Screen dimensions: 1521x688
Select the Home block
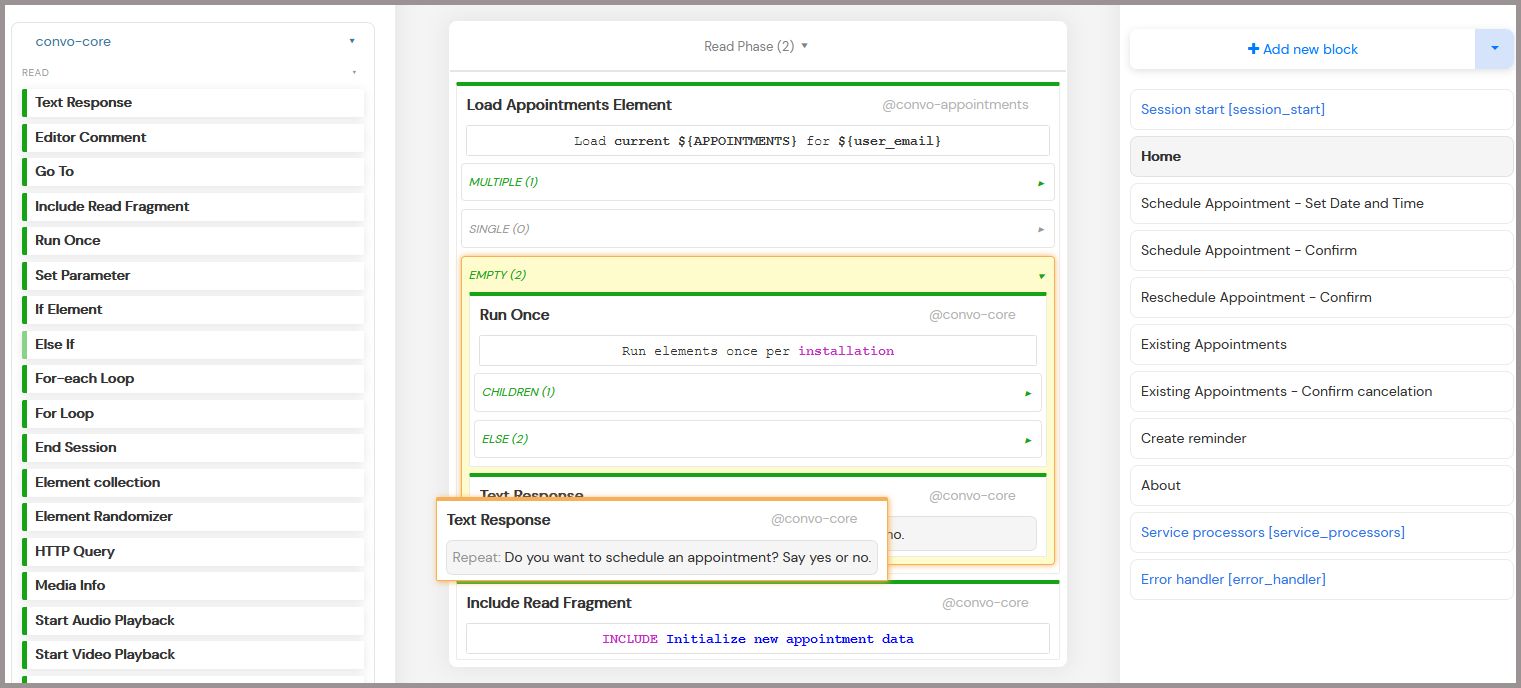[1320, 156]
